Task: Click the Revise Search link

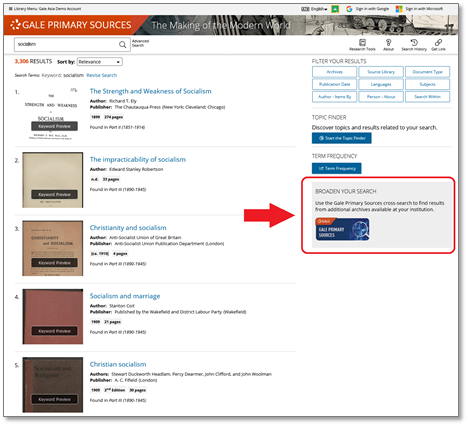Action: tap(102, 75)
